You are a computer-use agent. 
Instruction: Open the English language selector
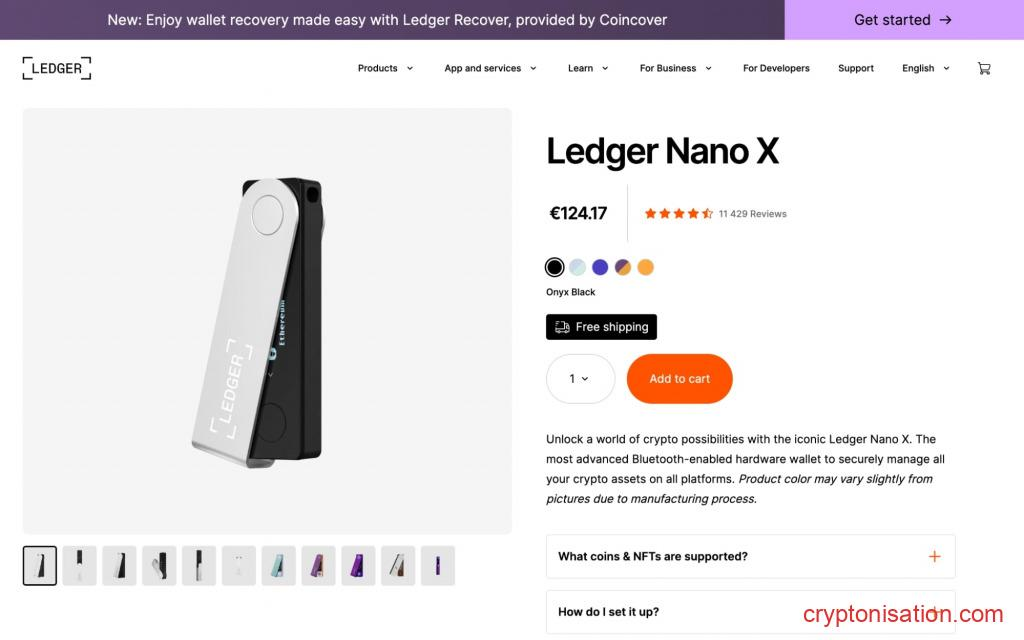[x=925, y=68]
